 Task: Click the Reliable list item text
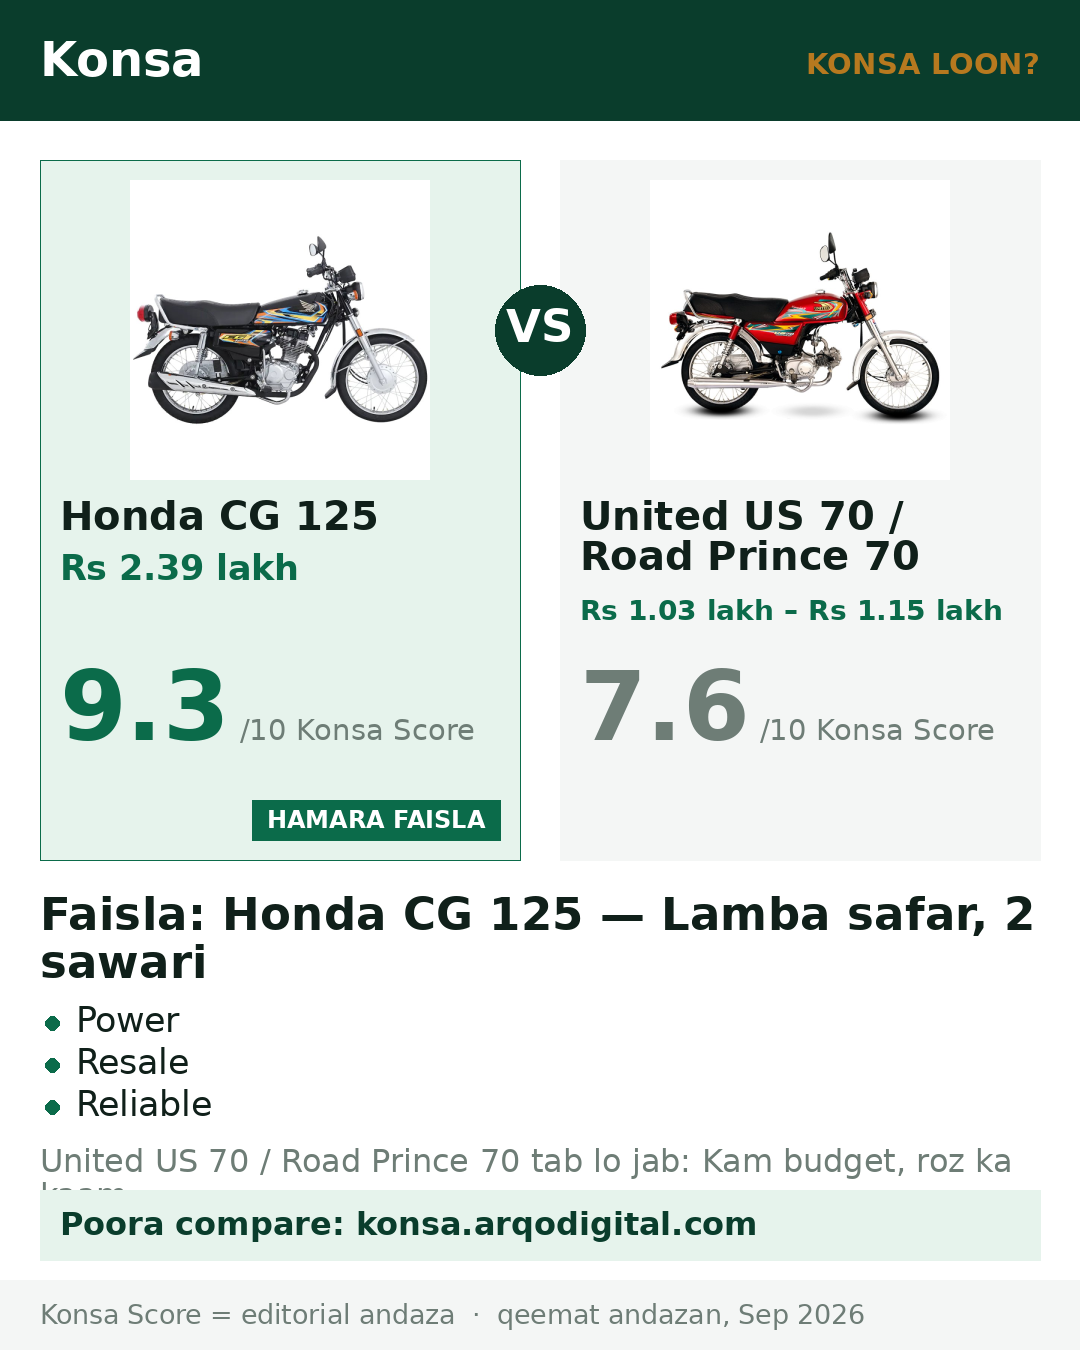pyautogui.click(x=144, y=1104)
